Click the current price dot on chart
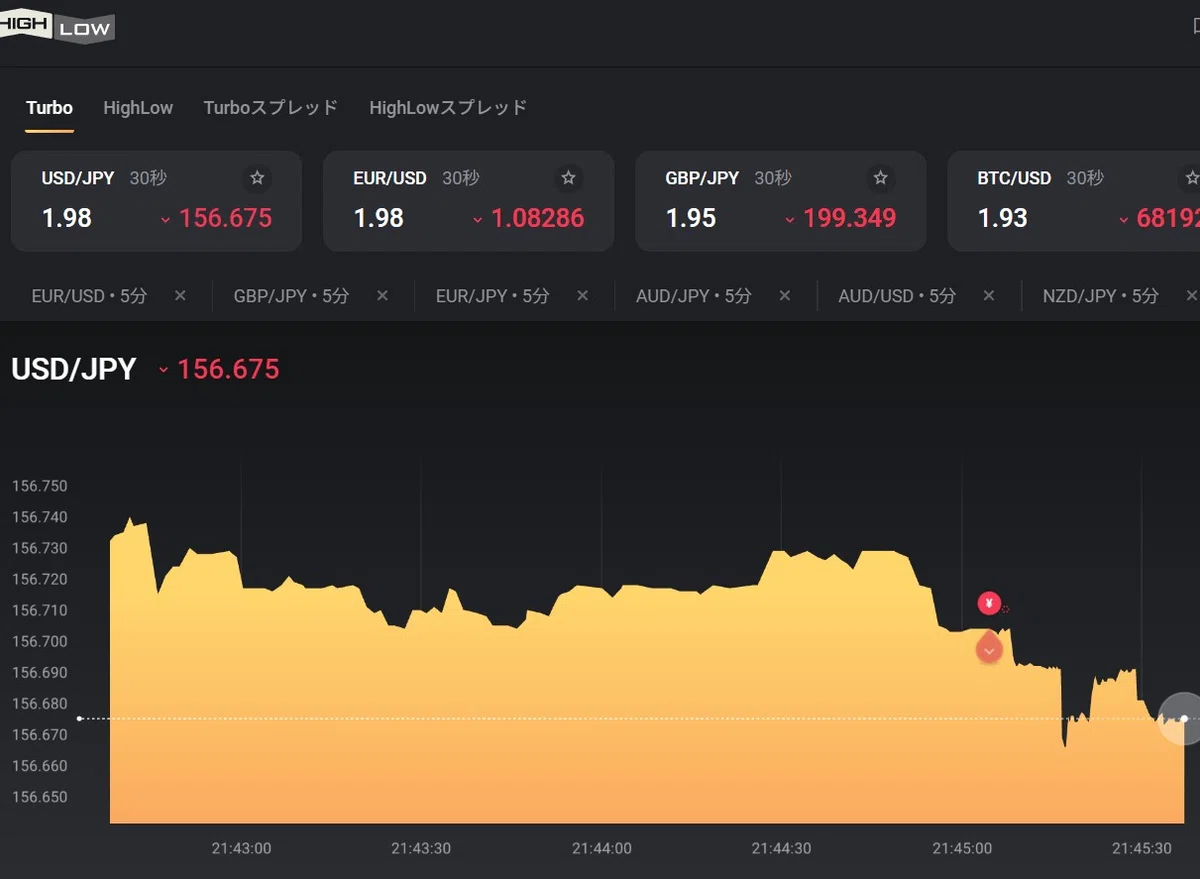Screen dimensions: 1200x879 1184,718
